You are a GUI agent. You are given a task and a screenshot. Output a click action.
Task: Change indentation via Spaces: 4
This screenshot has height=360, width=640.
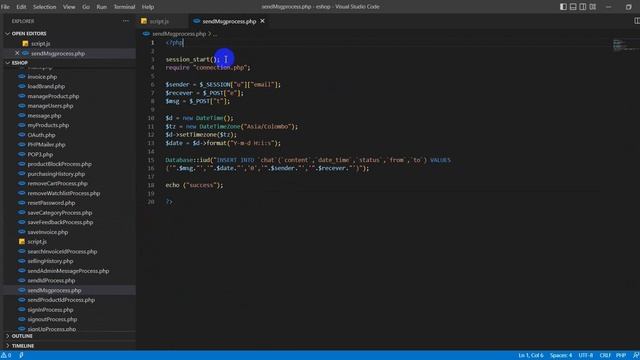click(561, 356)
